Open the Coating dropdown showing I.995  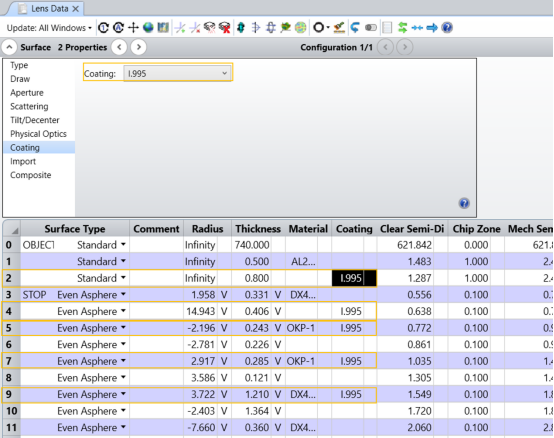178,73
